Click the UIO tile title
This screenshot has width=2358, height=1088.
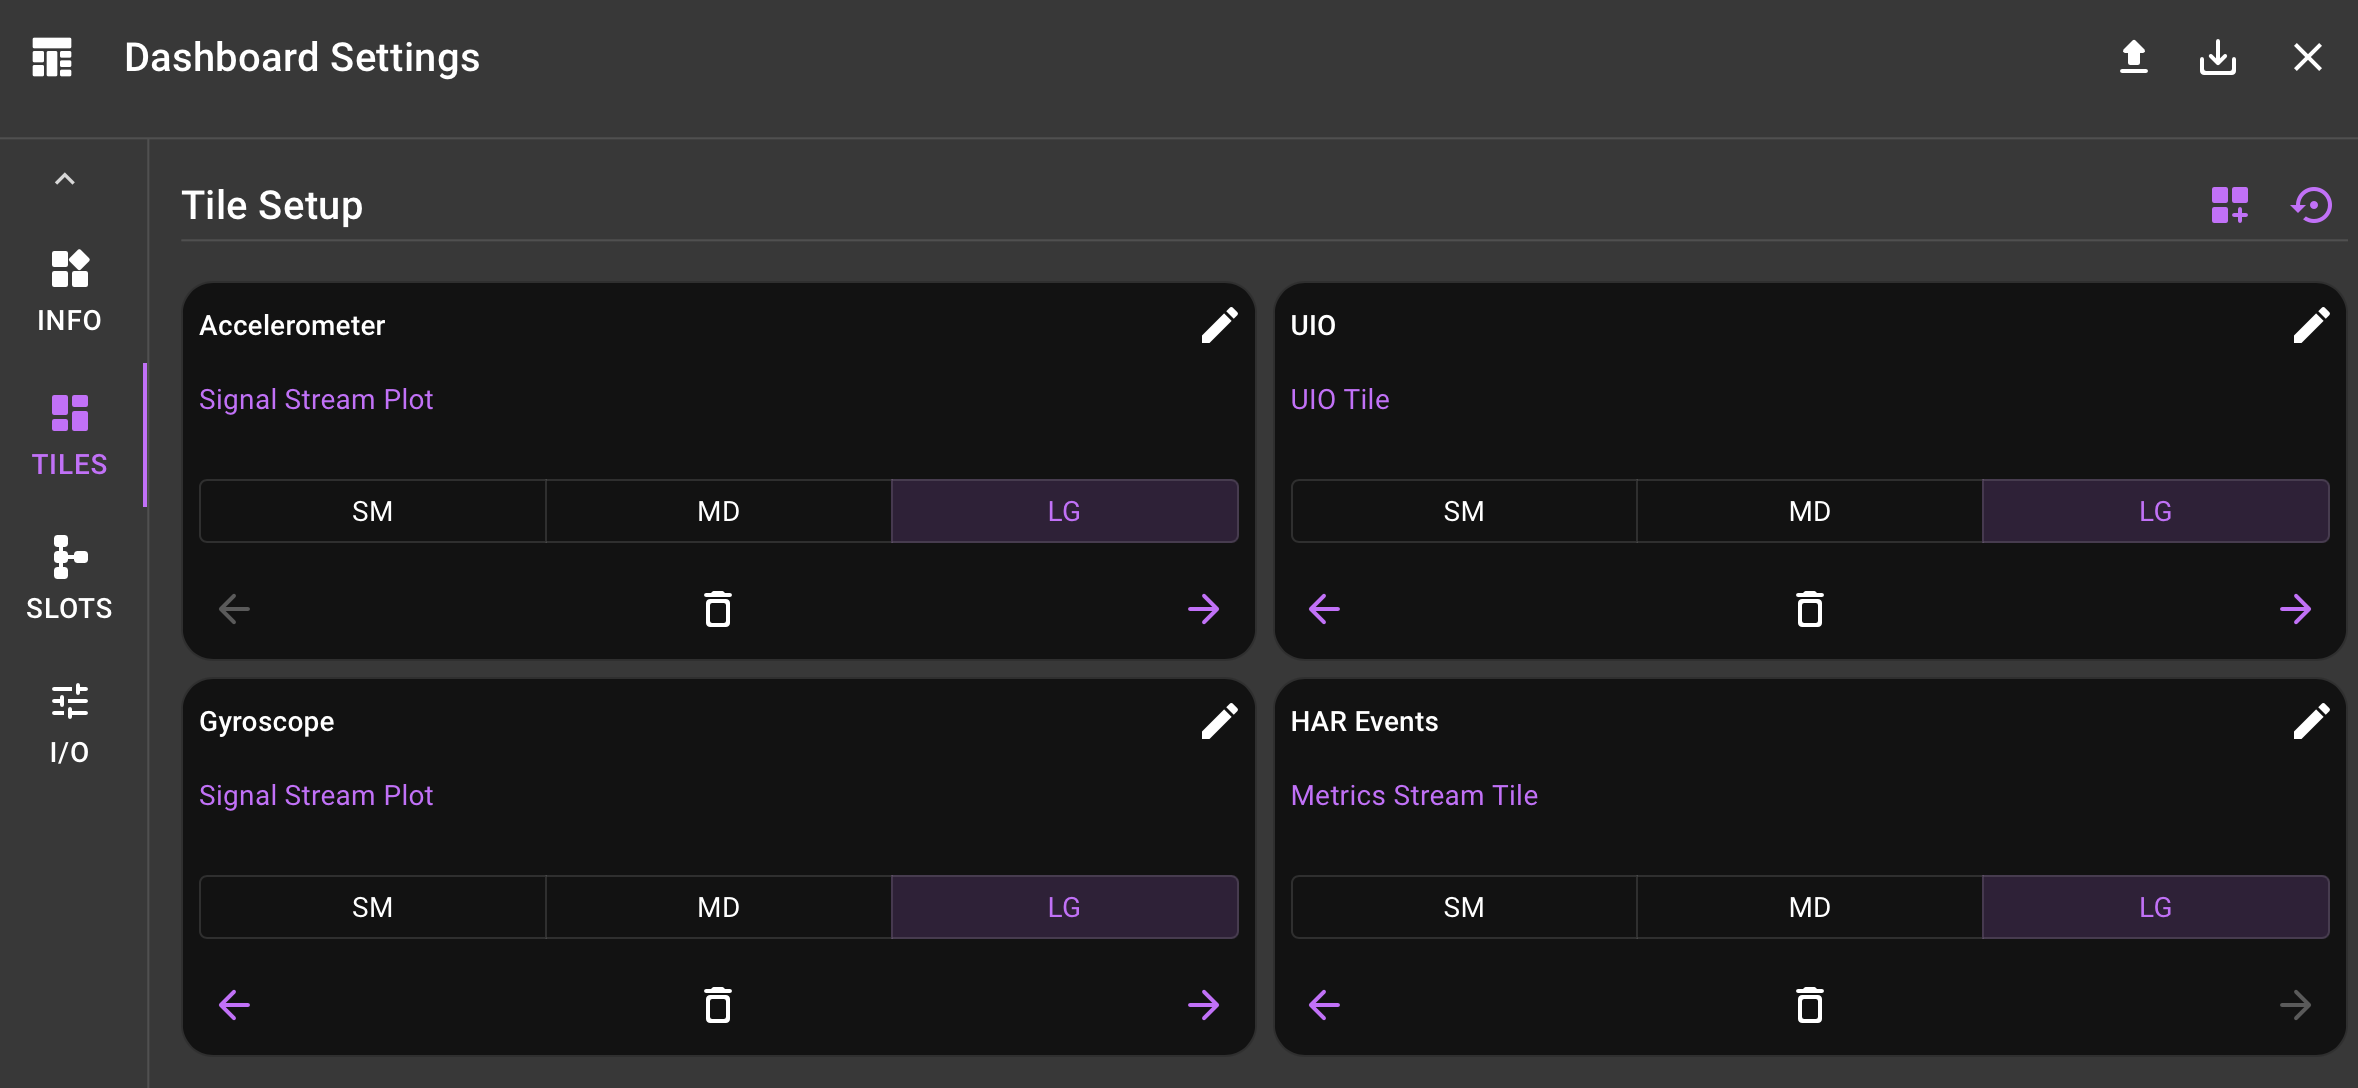pos(1313,325)
